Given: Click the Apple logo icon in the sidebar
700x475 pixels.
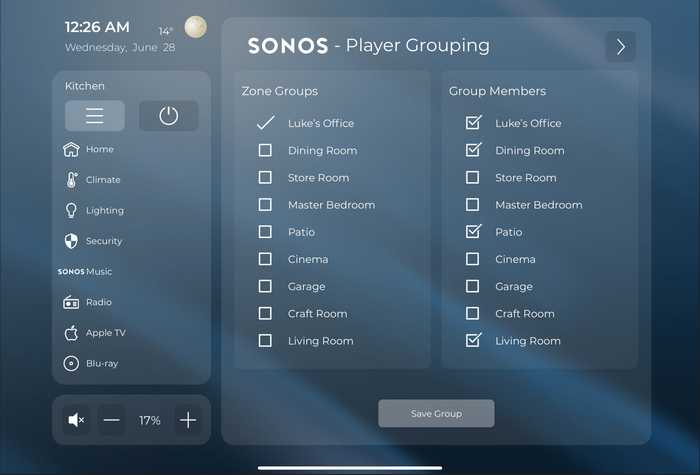Looking at the screenshot, I should 71,333.
